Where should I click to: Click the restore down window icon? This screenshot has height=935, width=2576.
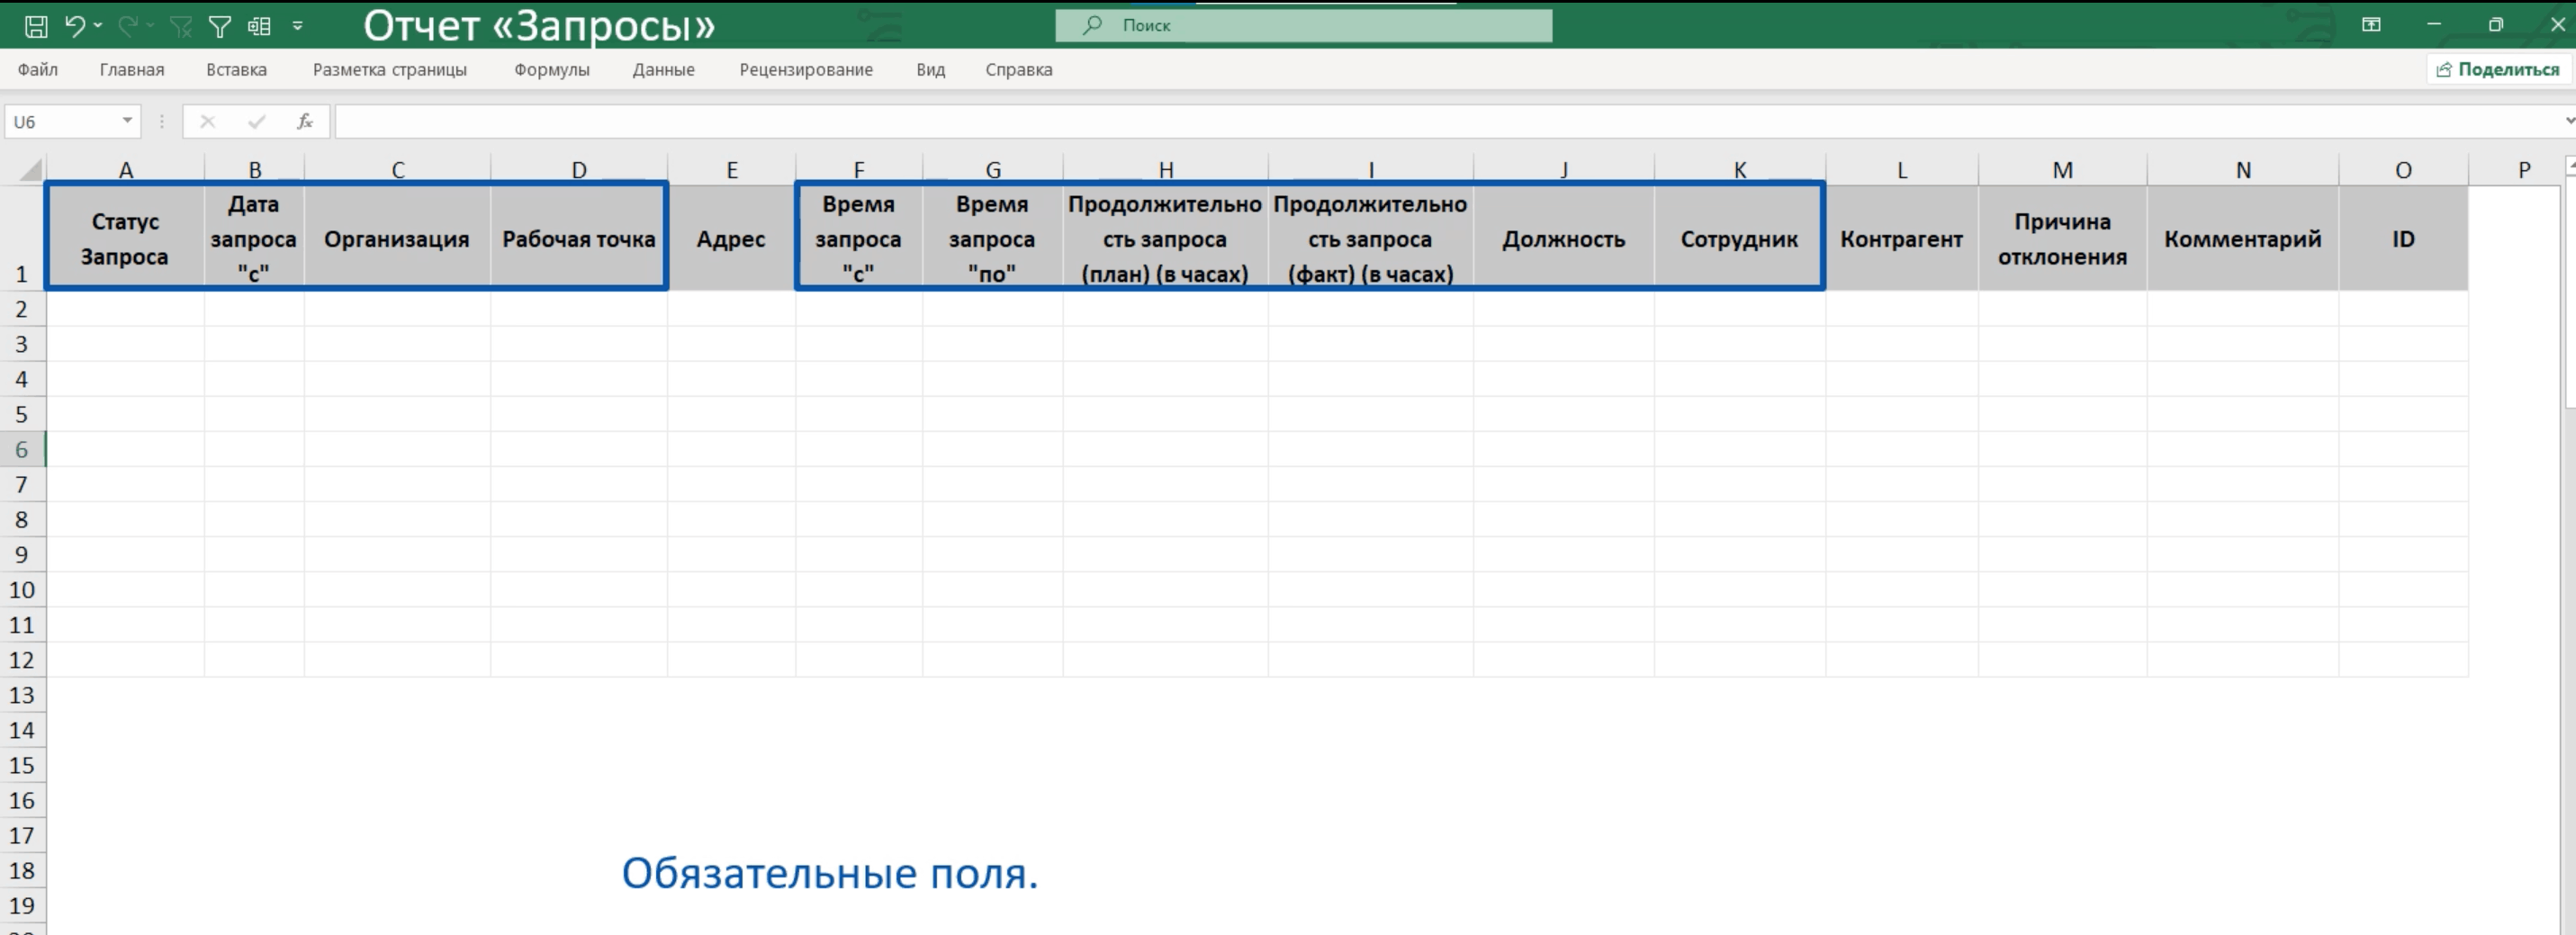pyautogui.click(x=2496, y=25)
